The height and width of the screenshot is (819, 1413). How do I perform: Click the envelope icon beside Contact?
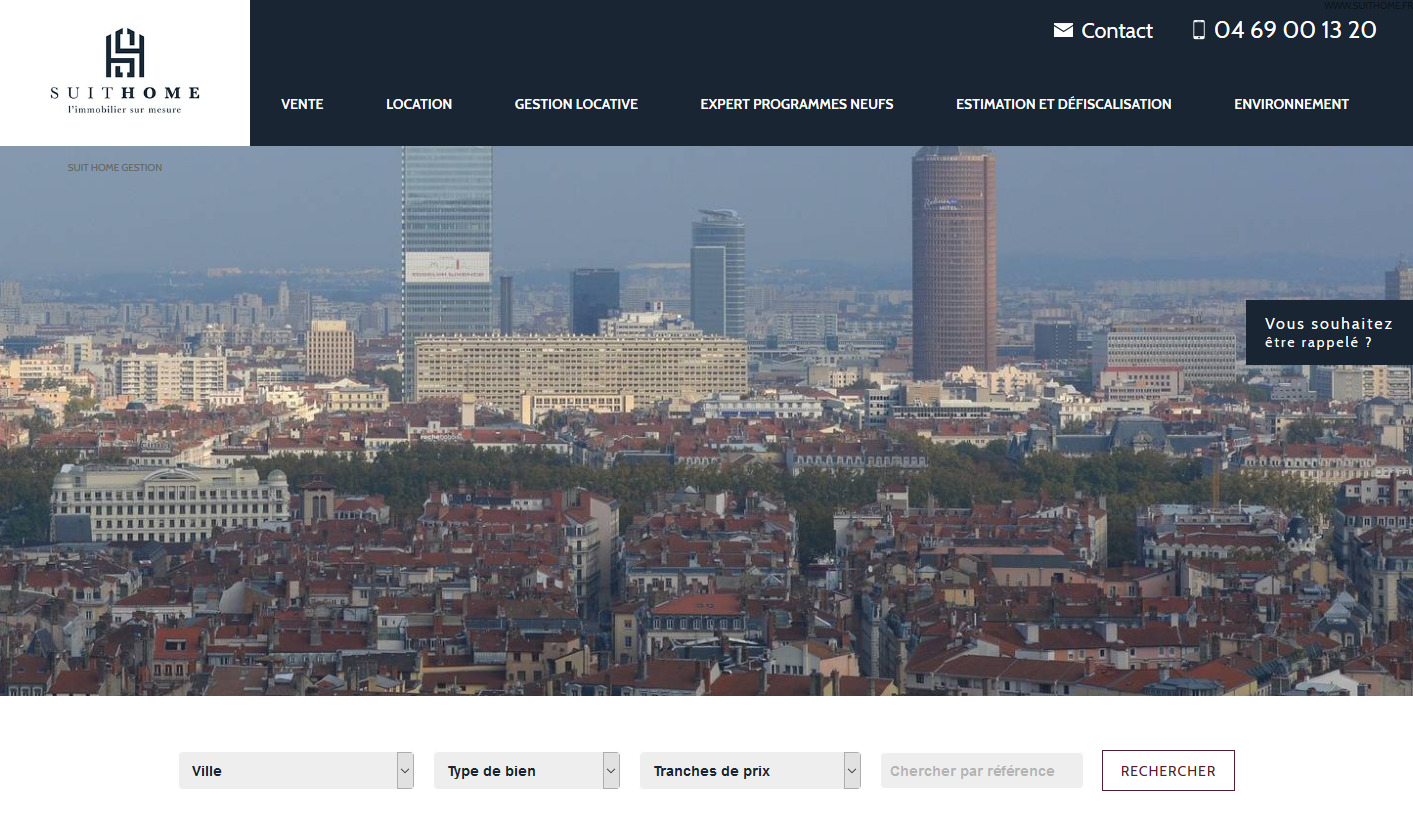1063,30
